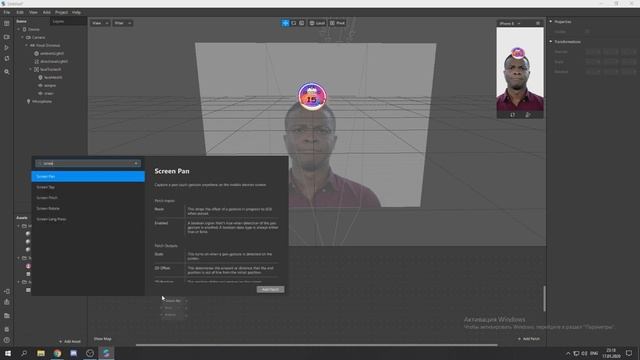Click the pink texture asset icon in Assets

(28, 266)
